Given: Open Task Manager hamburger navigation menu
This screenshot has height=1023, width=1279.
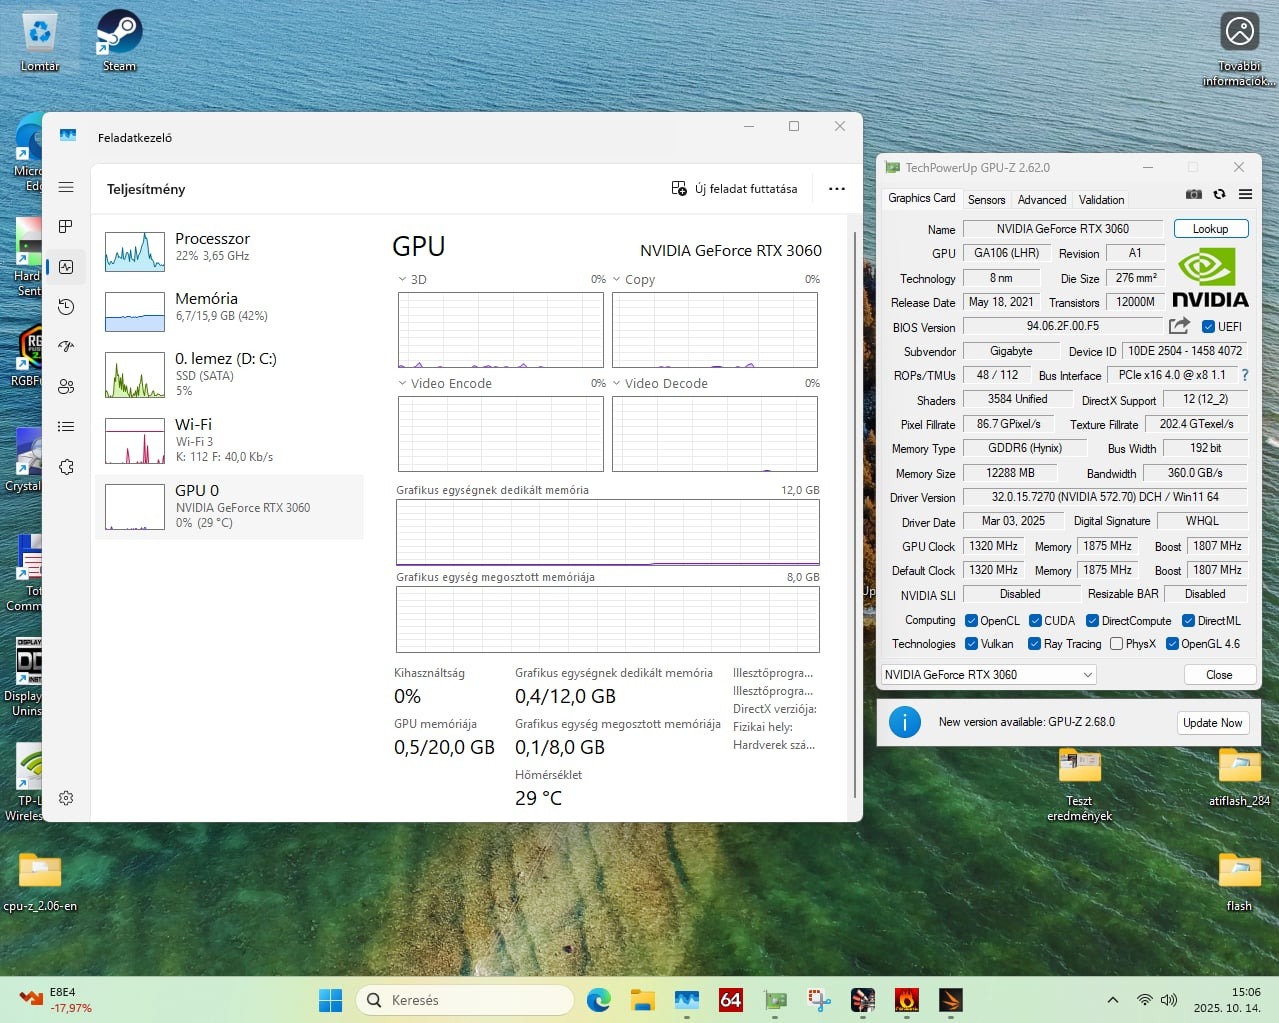Looking at the screenshot, I should coord(66,187).
